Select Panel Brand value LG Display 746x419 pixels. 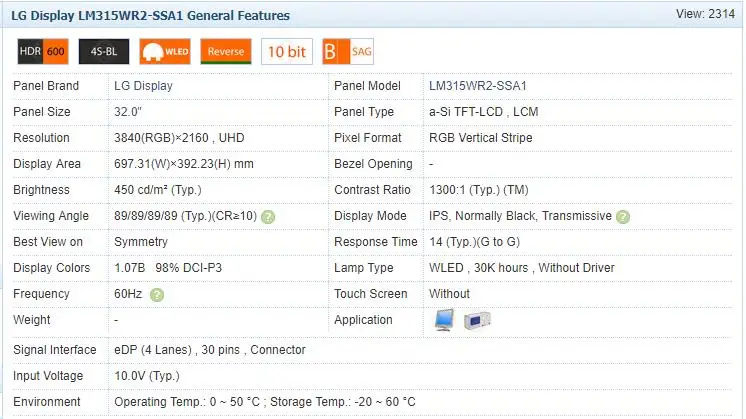click(143, 86)
